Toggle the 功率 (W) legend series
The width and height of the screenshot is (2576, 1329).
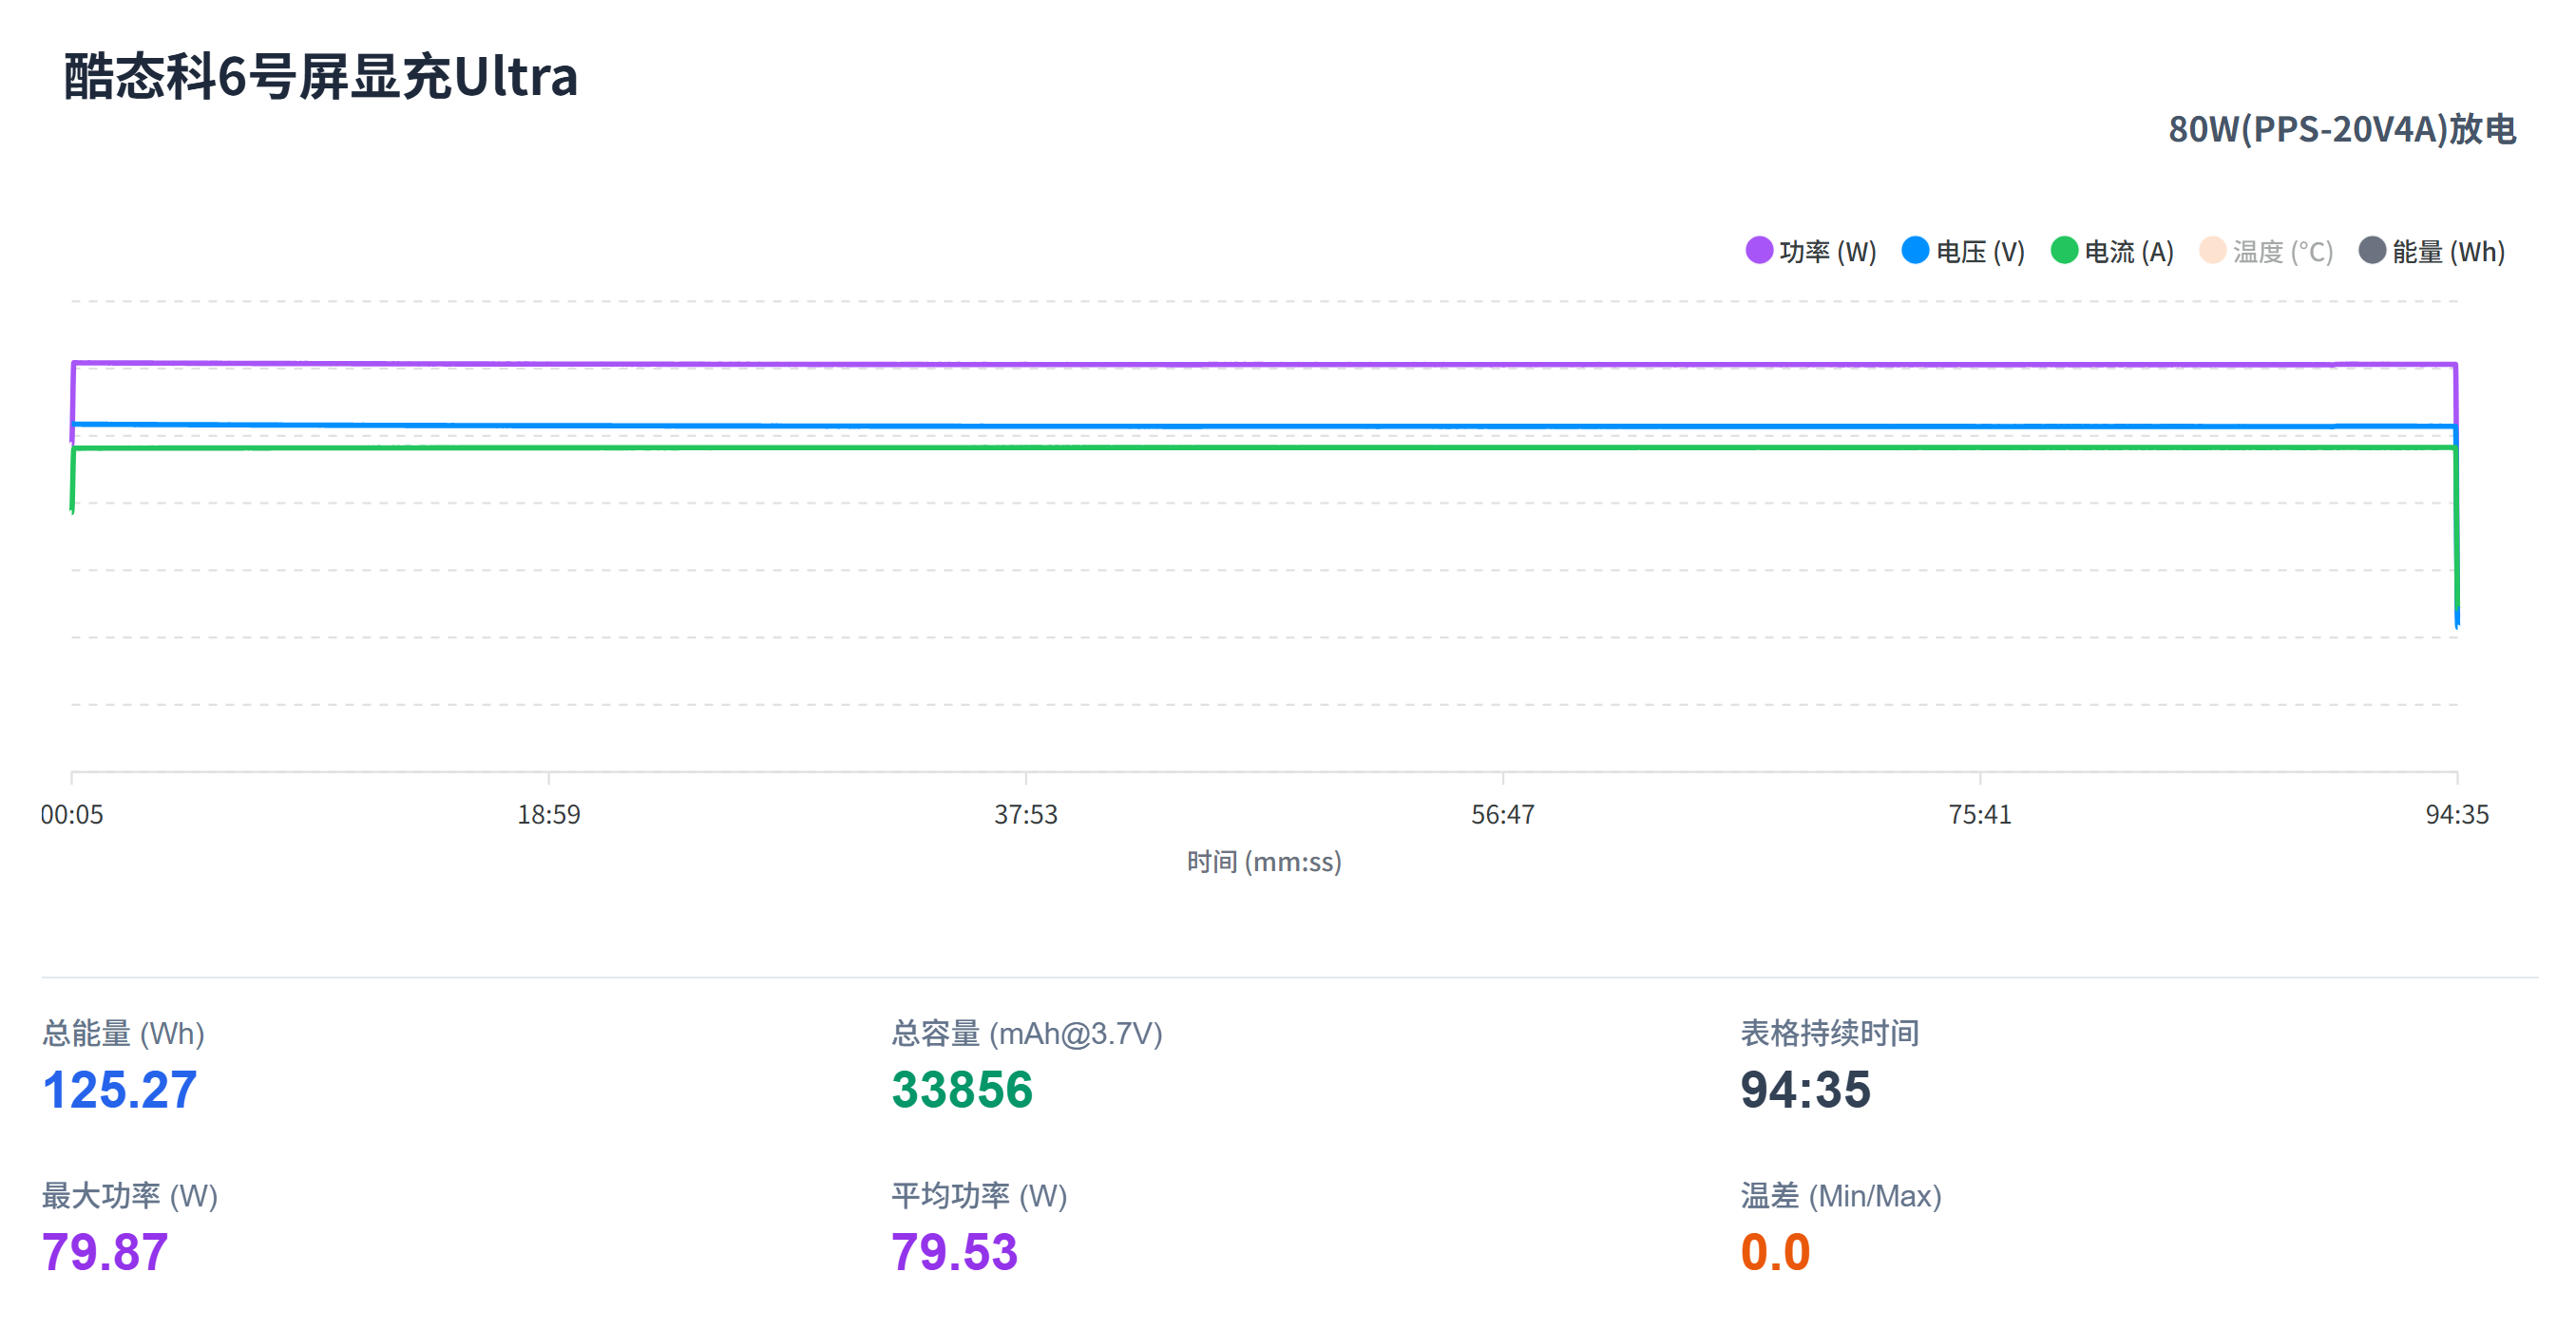click(1810, 251)
